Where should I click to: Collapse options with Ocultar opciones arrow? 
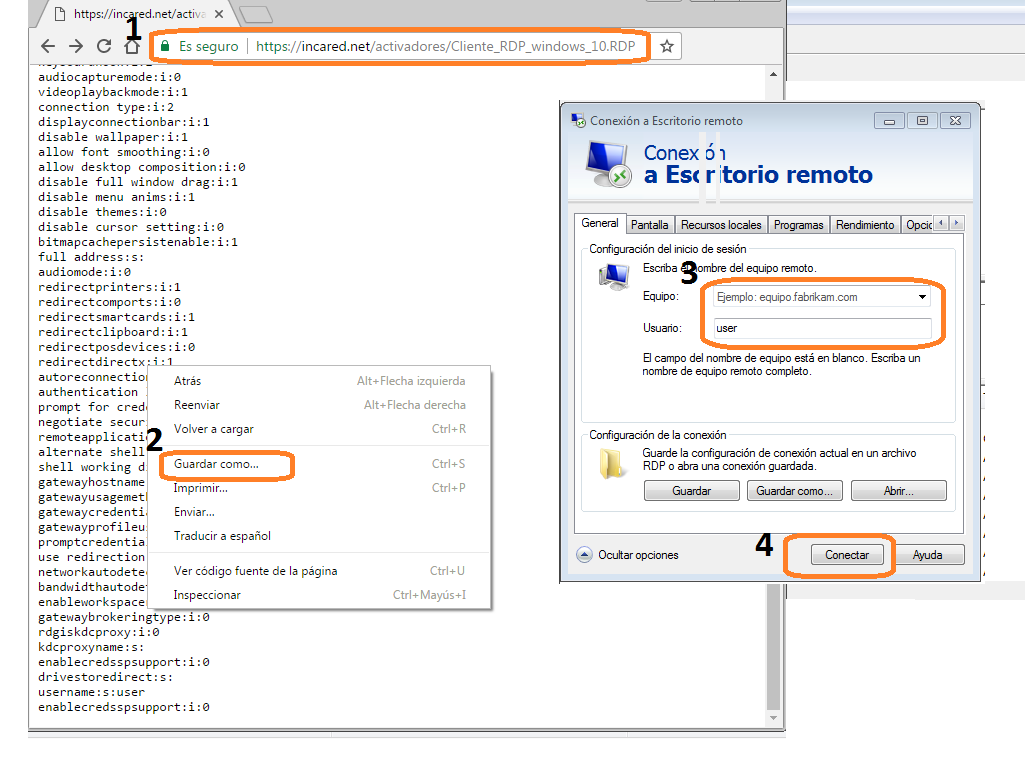pos(585,555)
